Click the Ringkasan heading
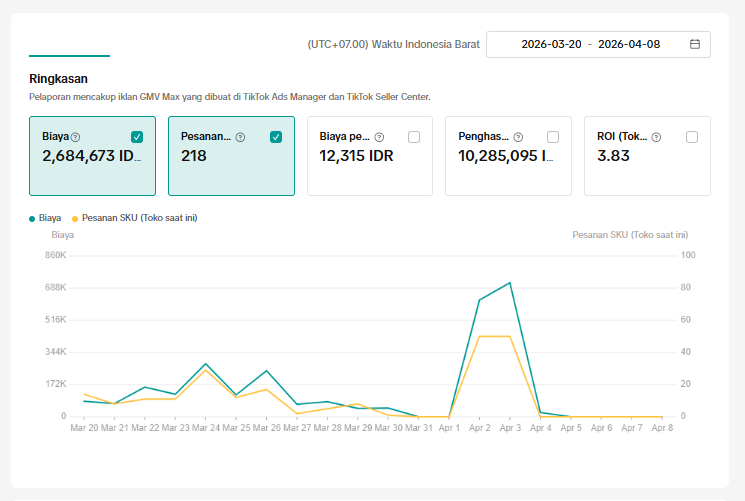 (58, 79)
